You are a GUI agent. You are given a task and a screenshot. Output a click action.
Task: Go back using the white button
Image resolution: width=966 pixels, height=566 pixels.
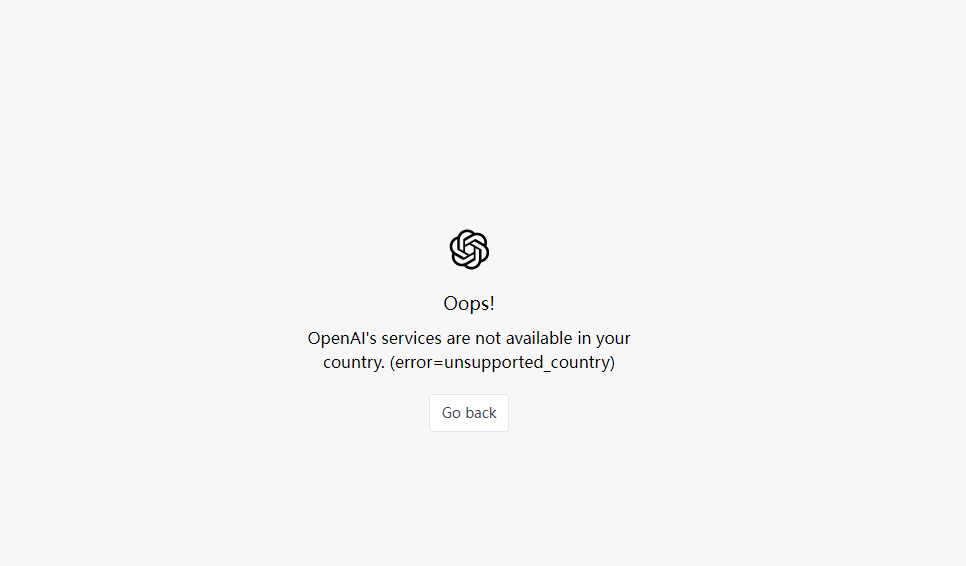469,413
